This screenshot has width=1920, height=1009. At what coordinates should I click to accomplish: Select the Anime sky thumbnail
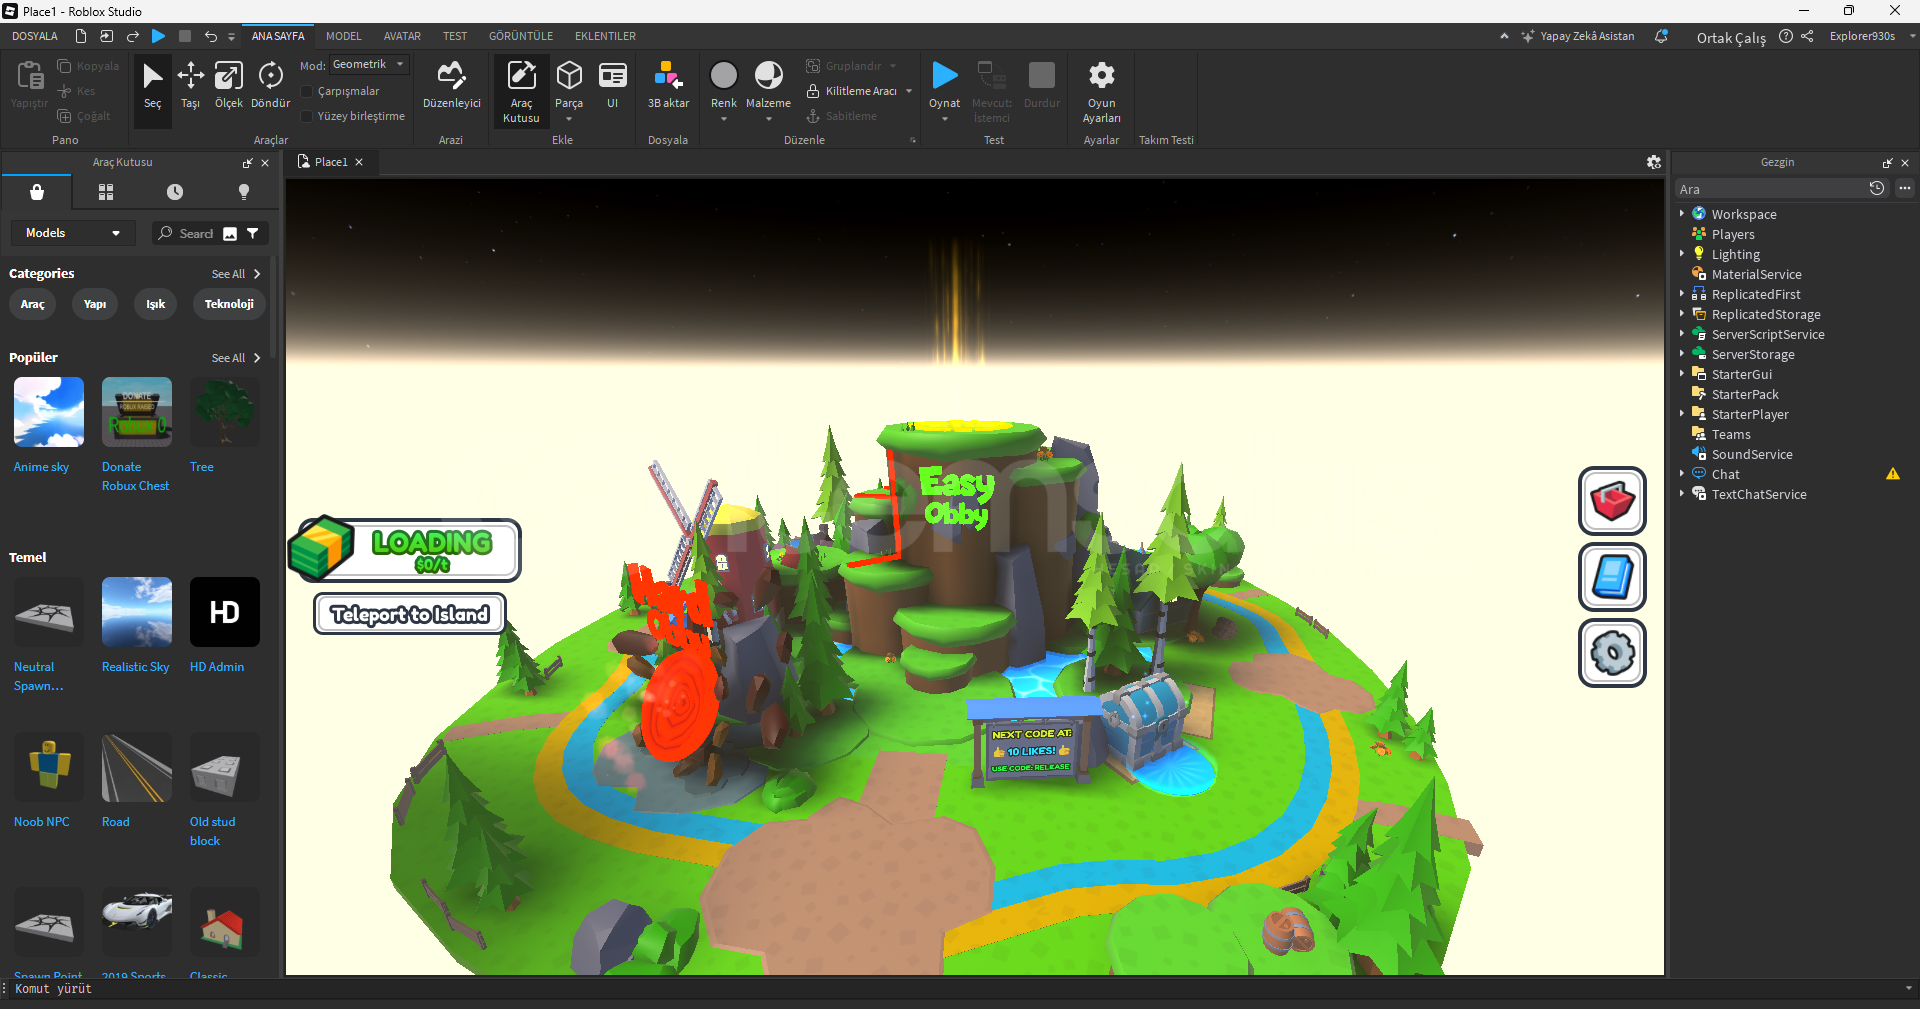click(x=49, y=412)
